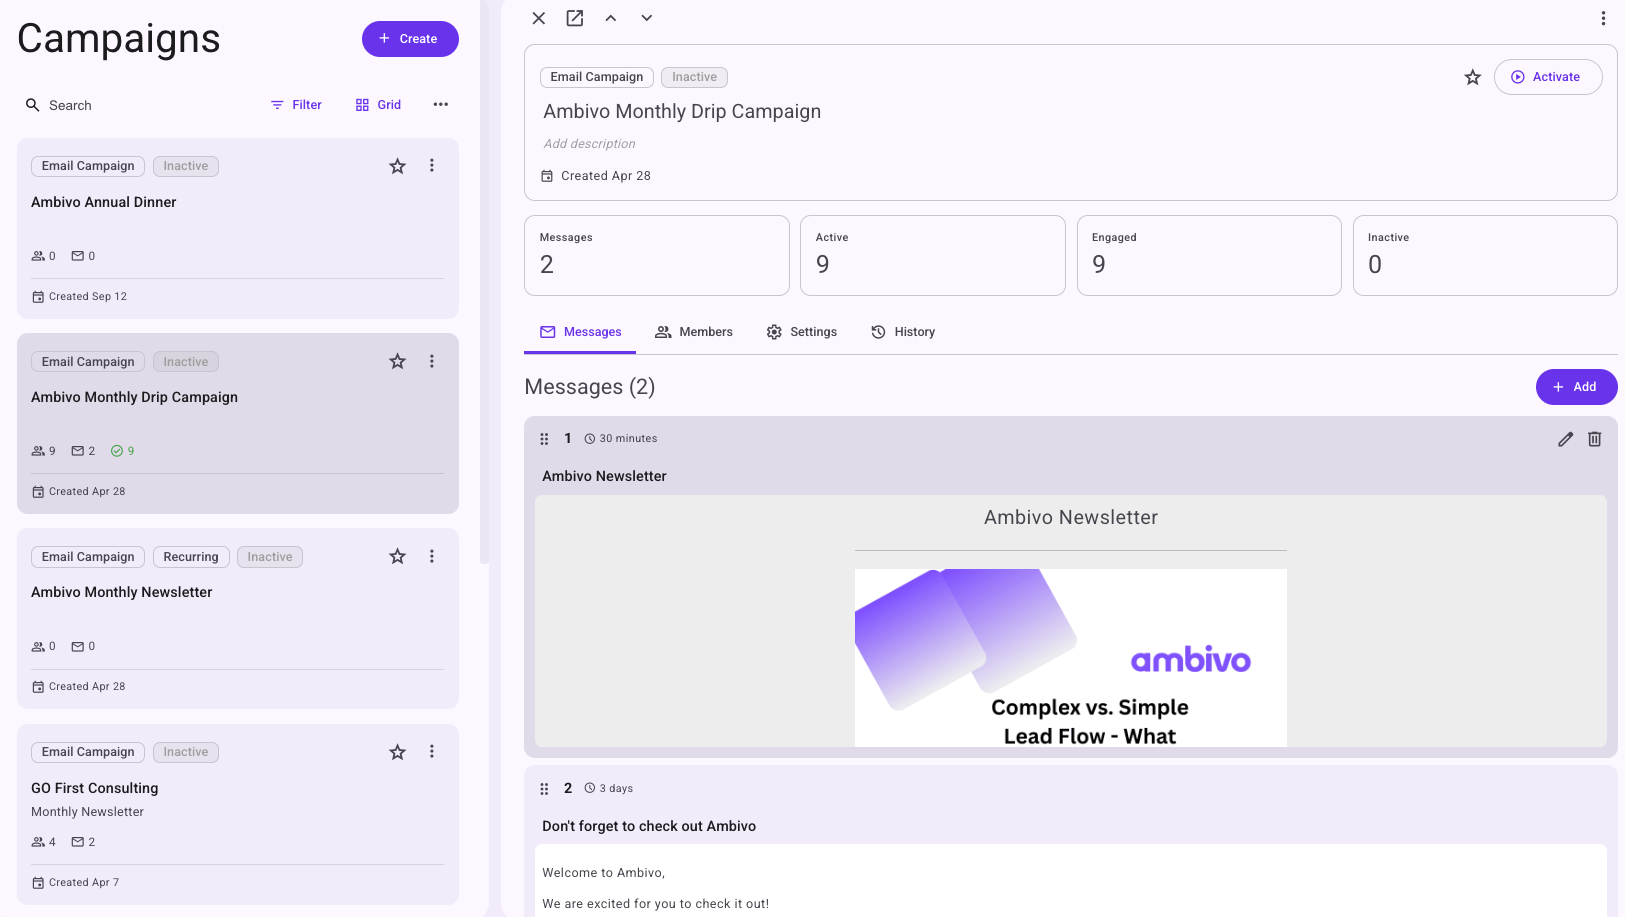Click the Inactive stat card

click(1485, 255)
